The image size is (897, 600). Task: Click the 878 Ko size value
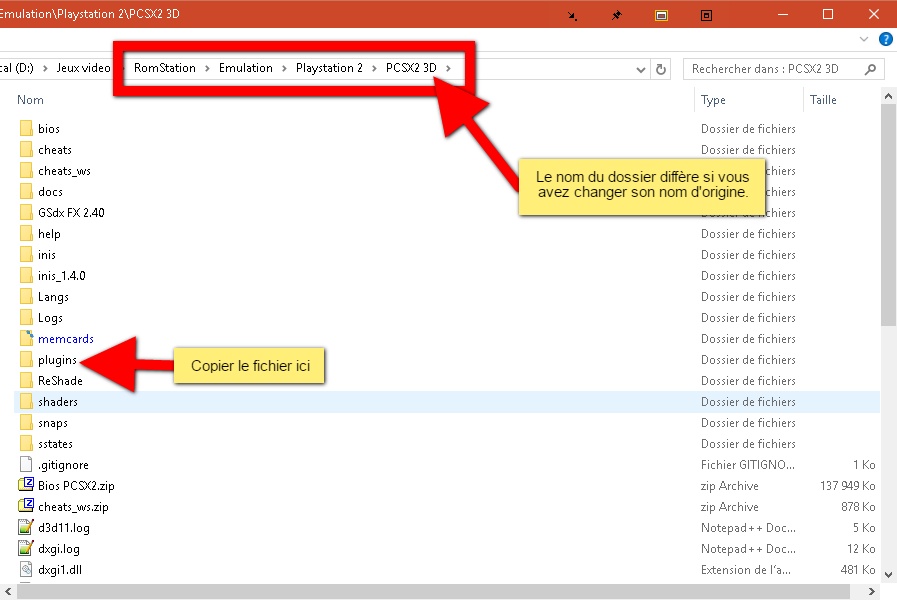click(x=858, y=506)
